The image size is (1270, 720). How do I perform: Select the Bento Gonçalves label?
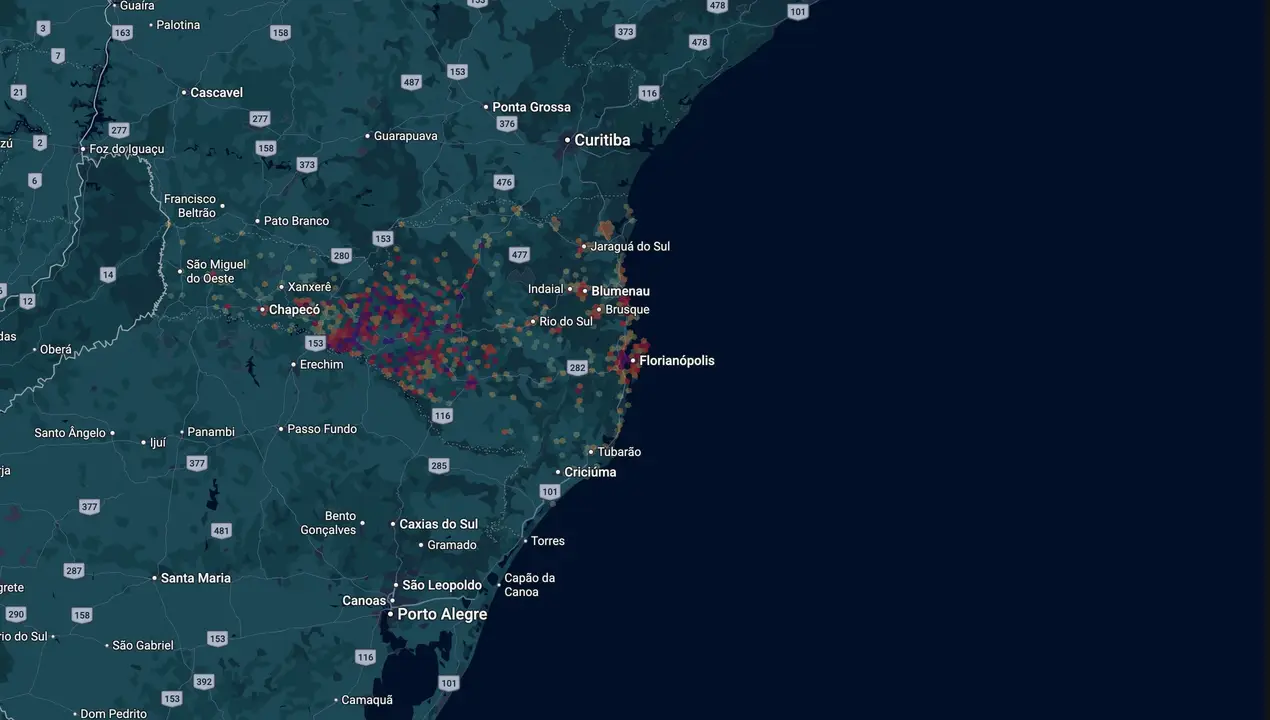(328, 523)
